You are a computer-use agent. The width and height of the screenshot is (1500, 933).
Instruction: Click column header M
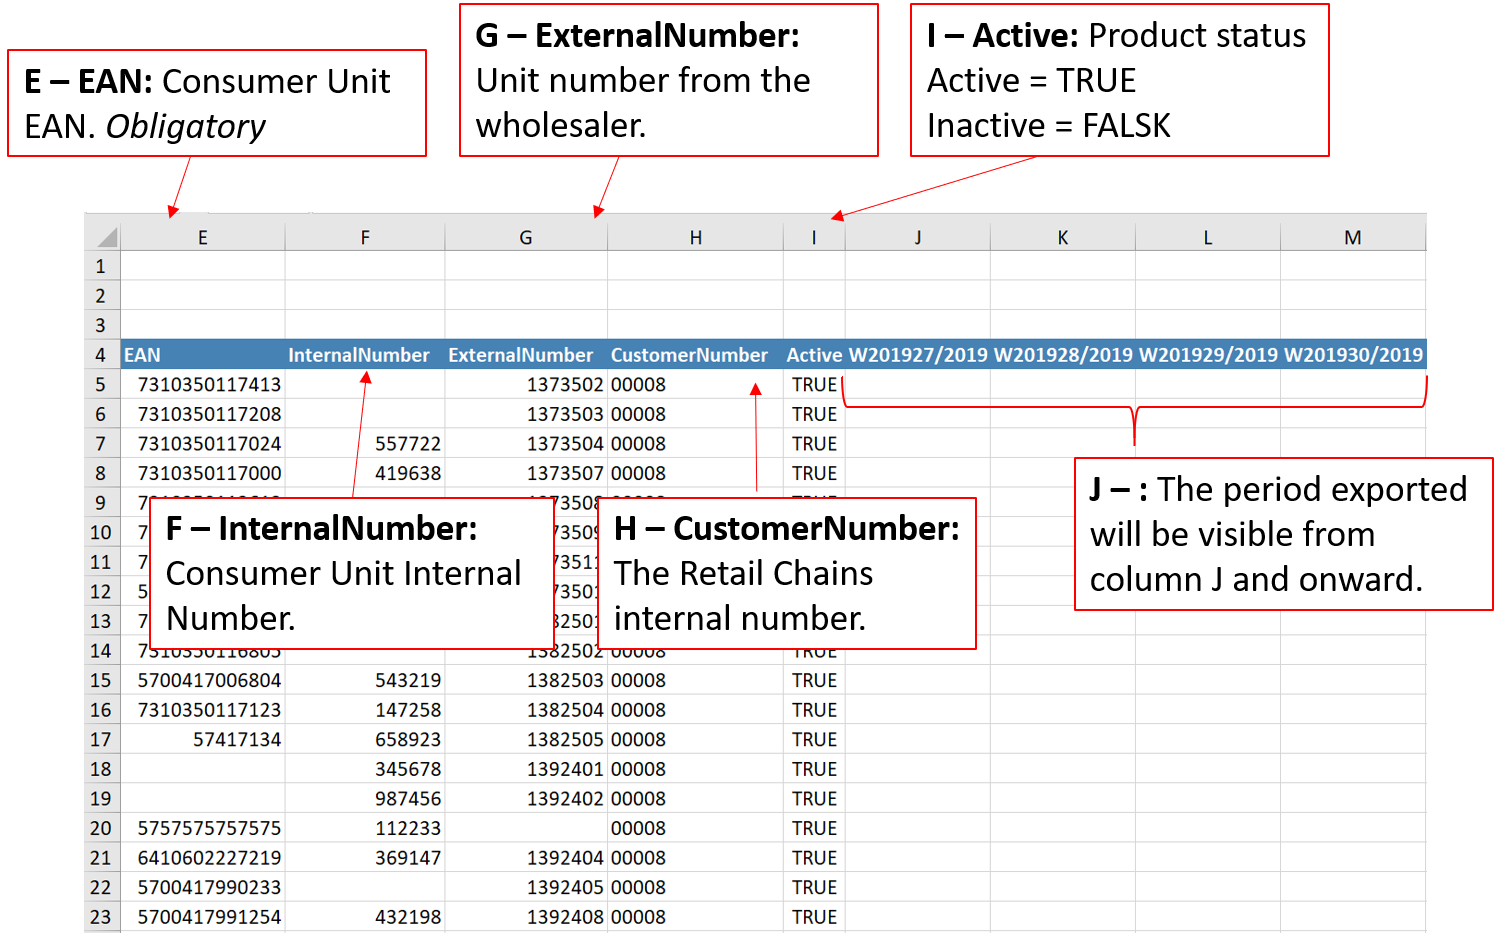pos(1352,237)
